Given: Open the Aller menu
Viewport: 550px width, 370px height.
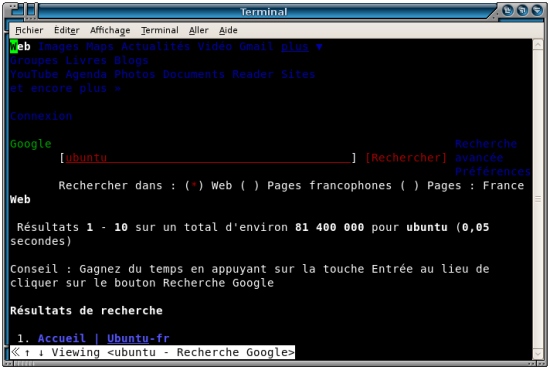Looking at the screenshot, I should click(199, 30).
